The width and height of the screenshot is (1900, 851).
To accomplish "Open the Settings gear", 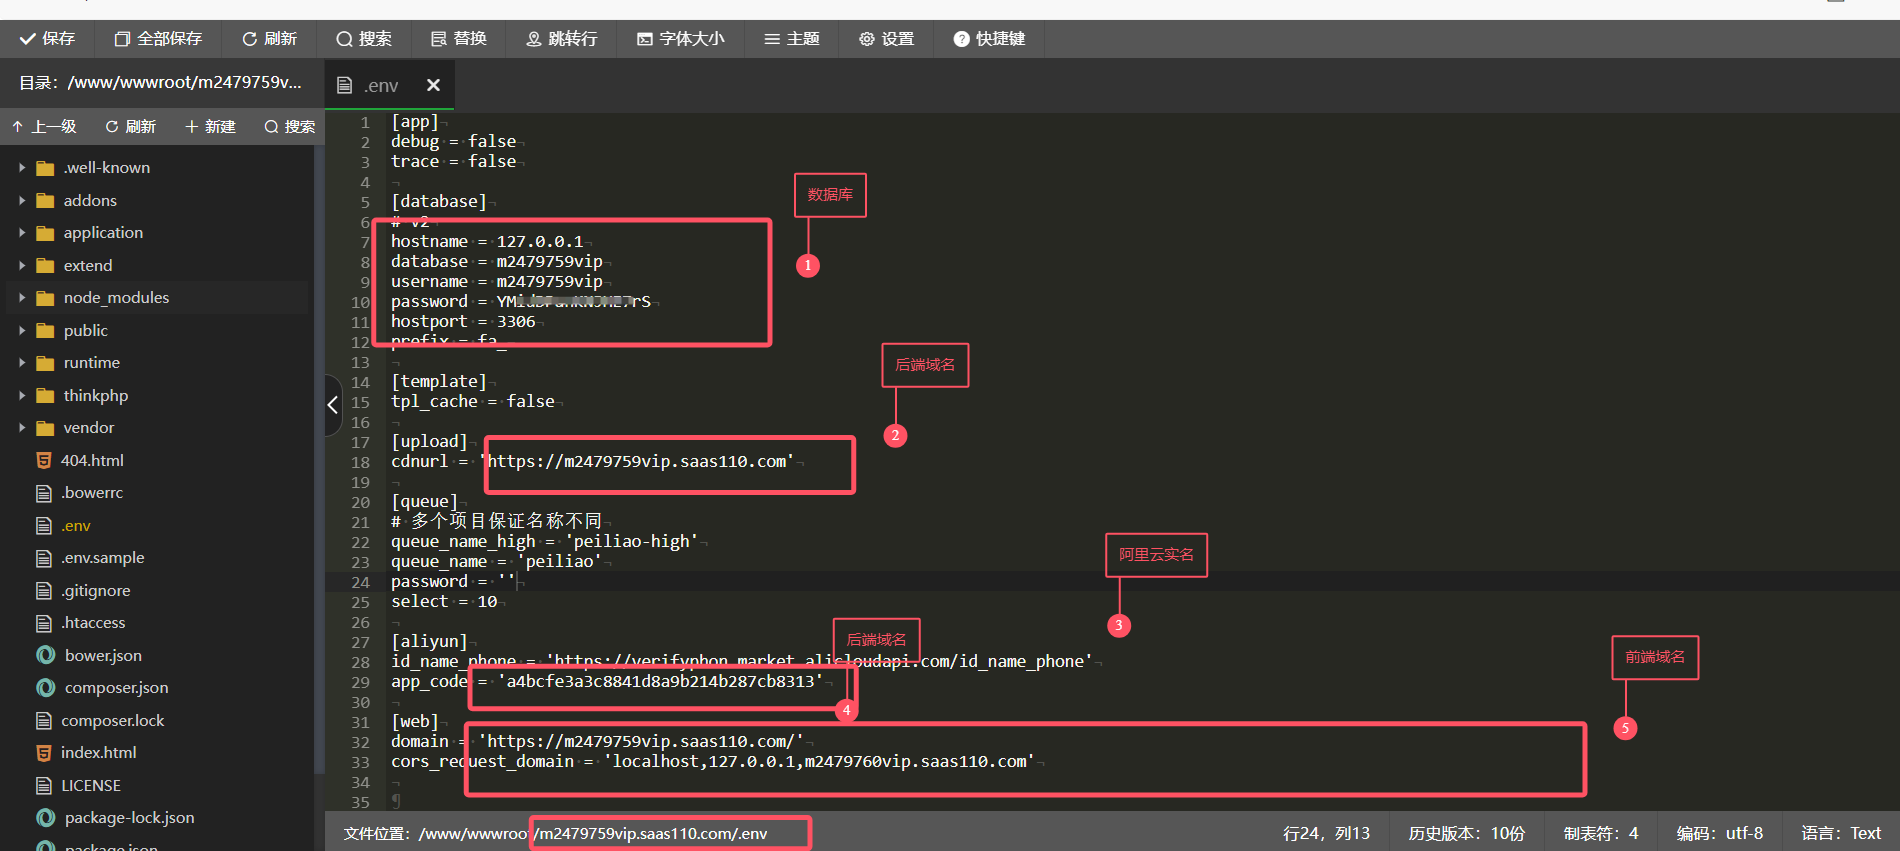I will point(886,39).
